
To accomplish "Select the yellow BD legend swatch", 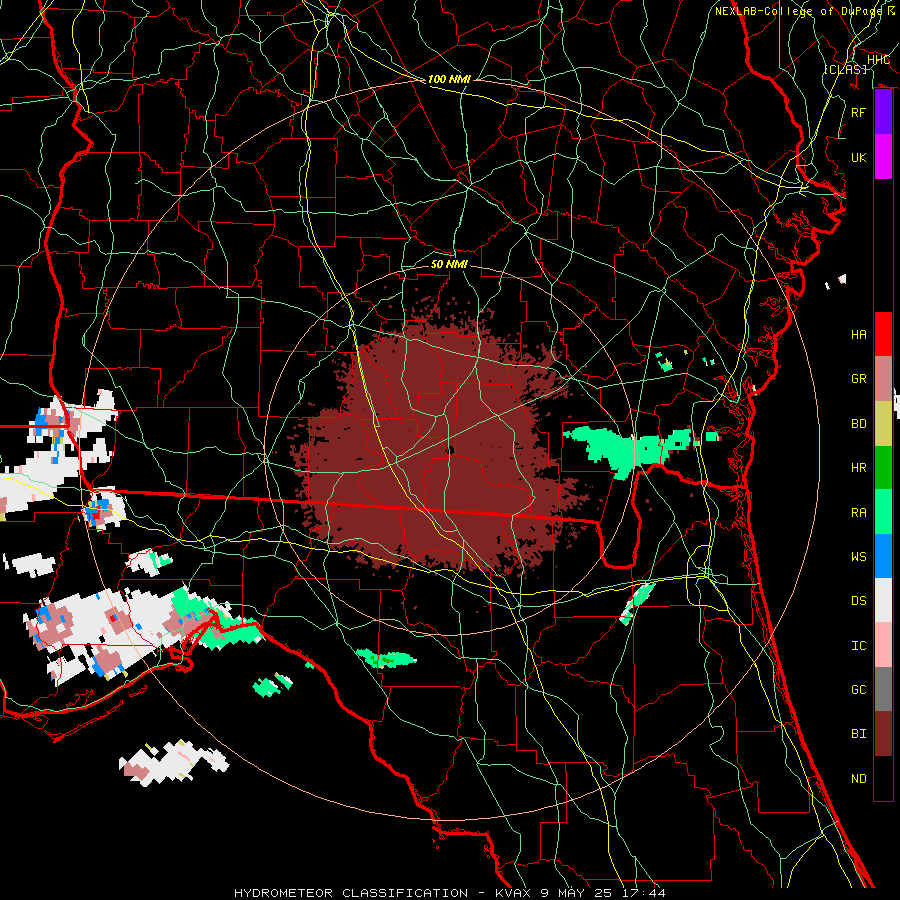I will [883, 423].
